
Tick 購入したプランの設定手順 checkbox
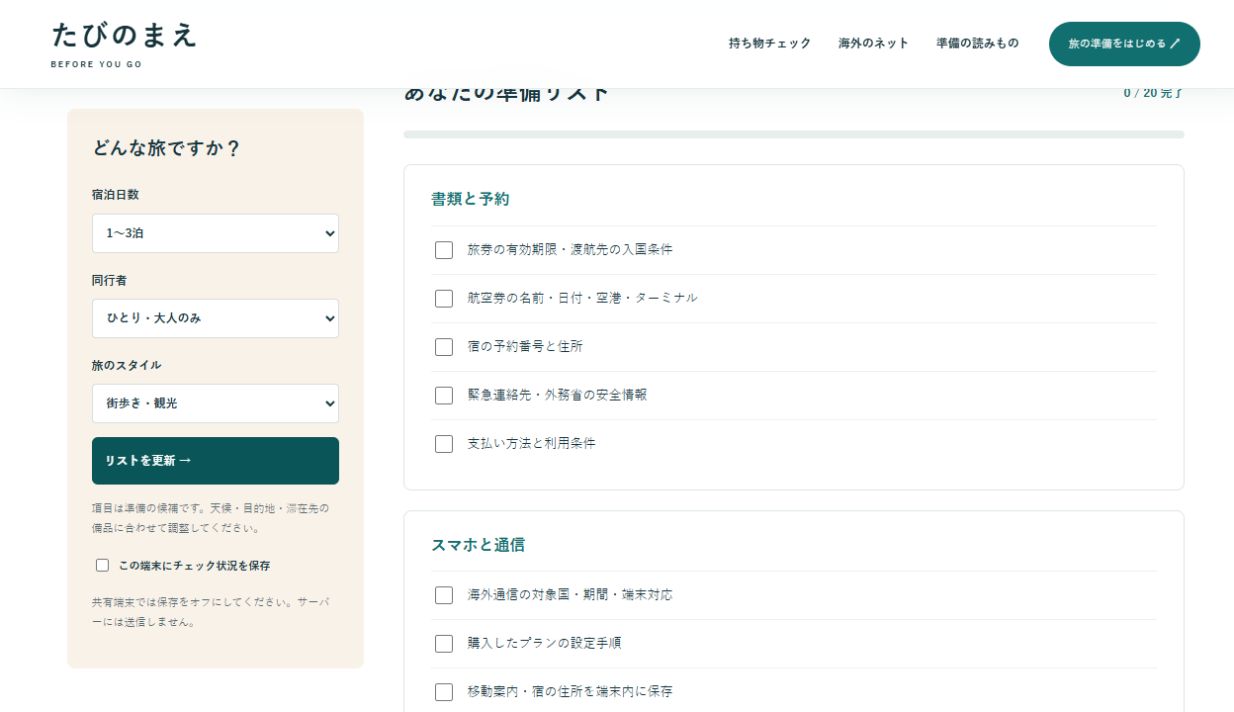coord(444,643)
